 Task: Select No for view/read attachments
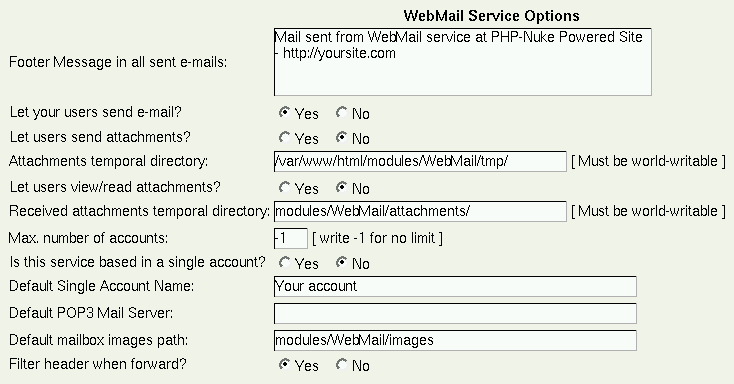tap(342, 187)
